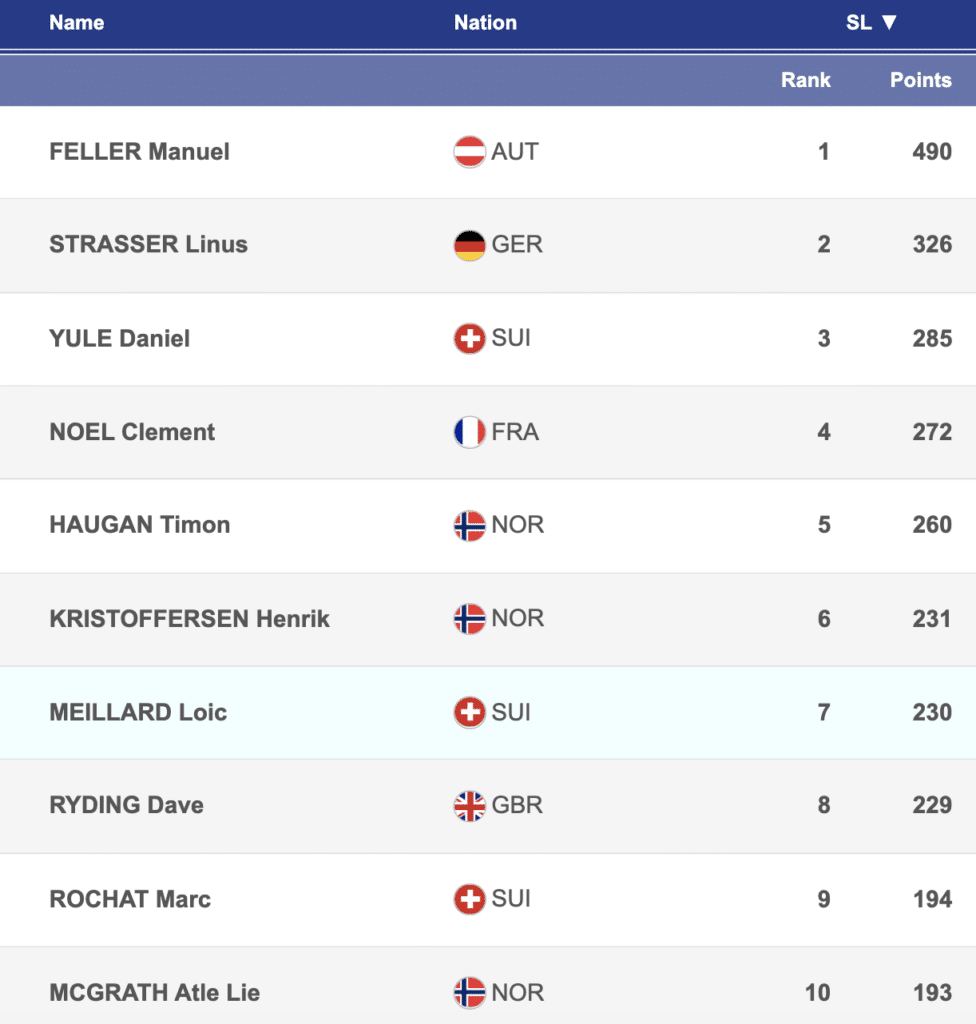Click the Rank subheader
976x1024 pixels.
tap(805, 80)
